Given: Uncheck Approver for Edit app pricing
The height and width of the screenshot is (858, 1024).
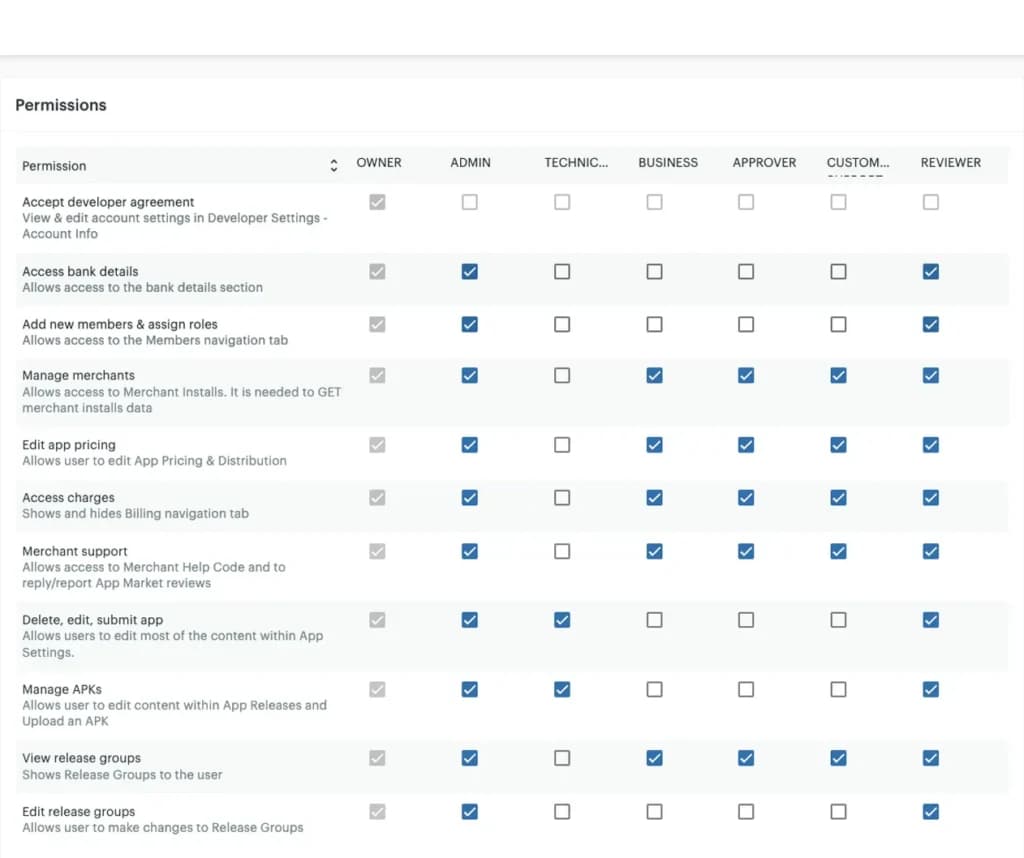Looking at the screenshot, I should pos(746,445).
